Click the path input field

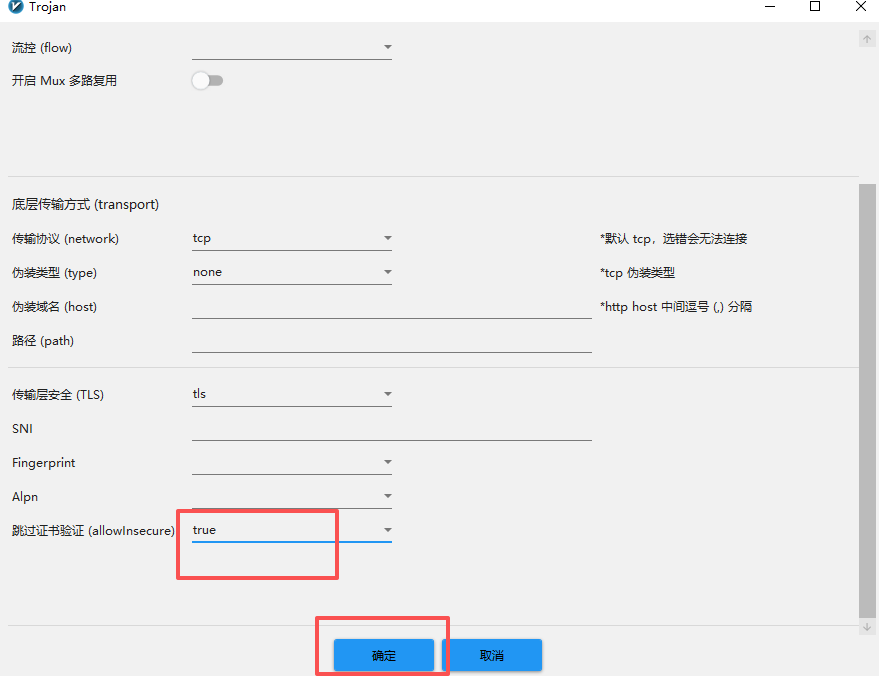391,341
